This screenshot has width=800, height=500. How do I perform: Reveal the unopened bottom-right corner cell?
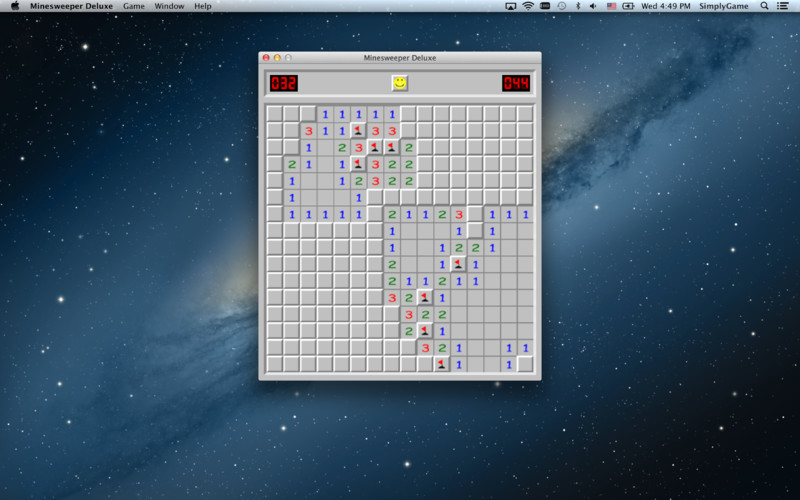[525, 364]
